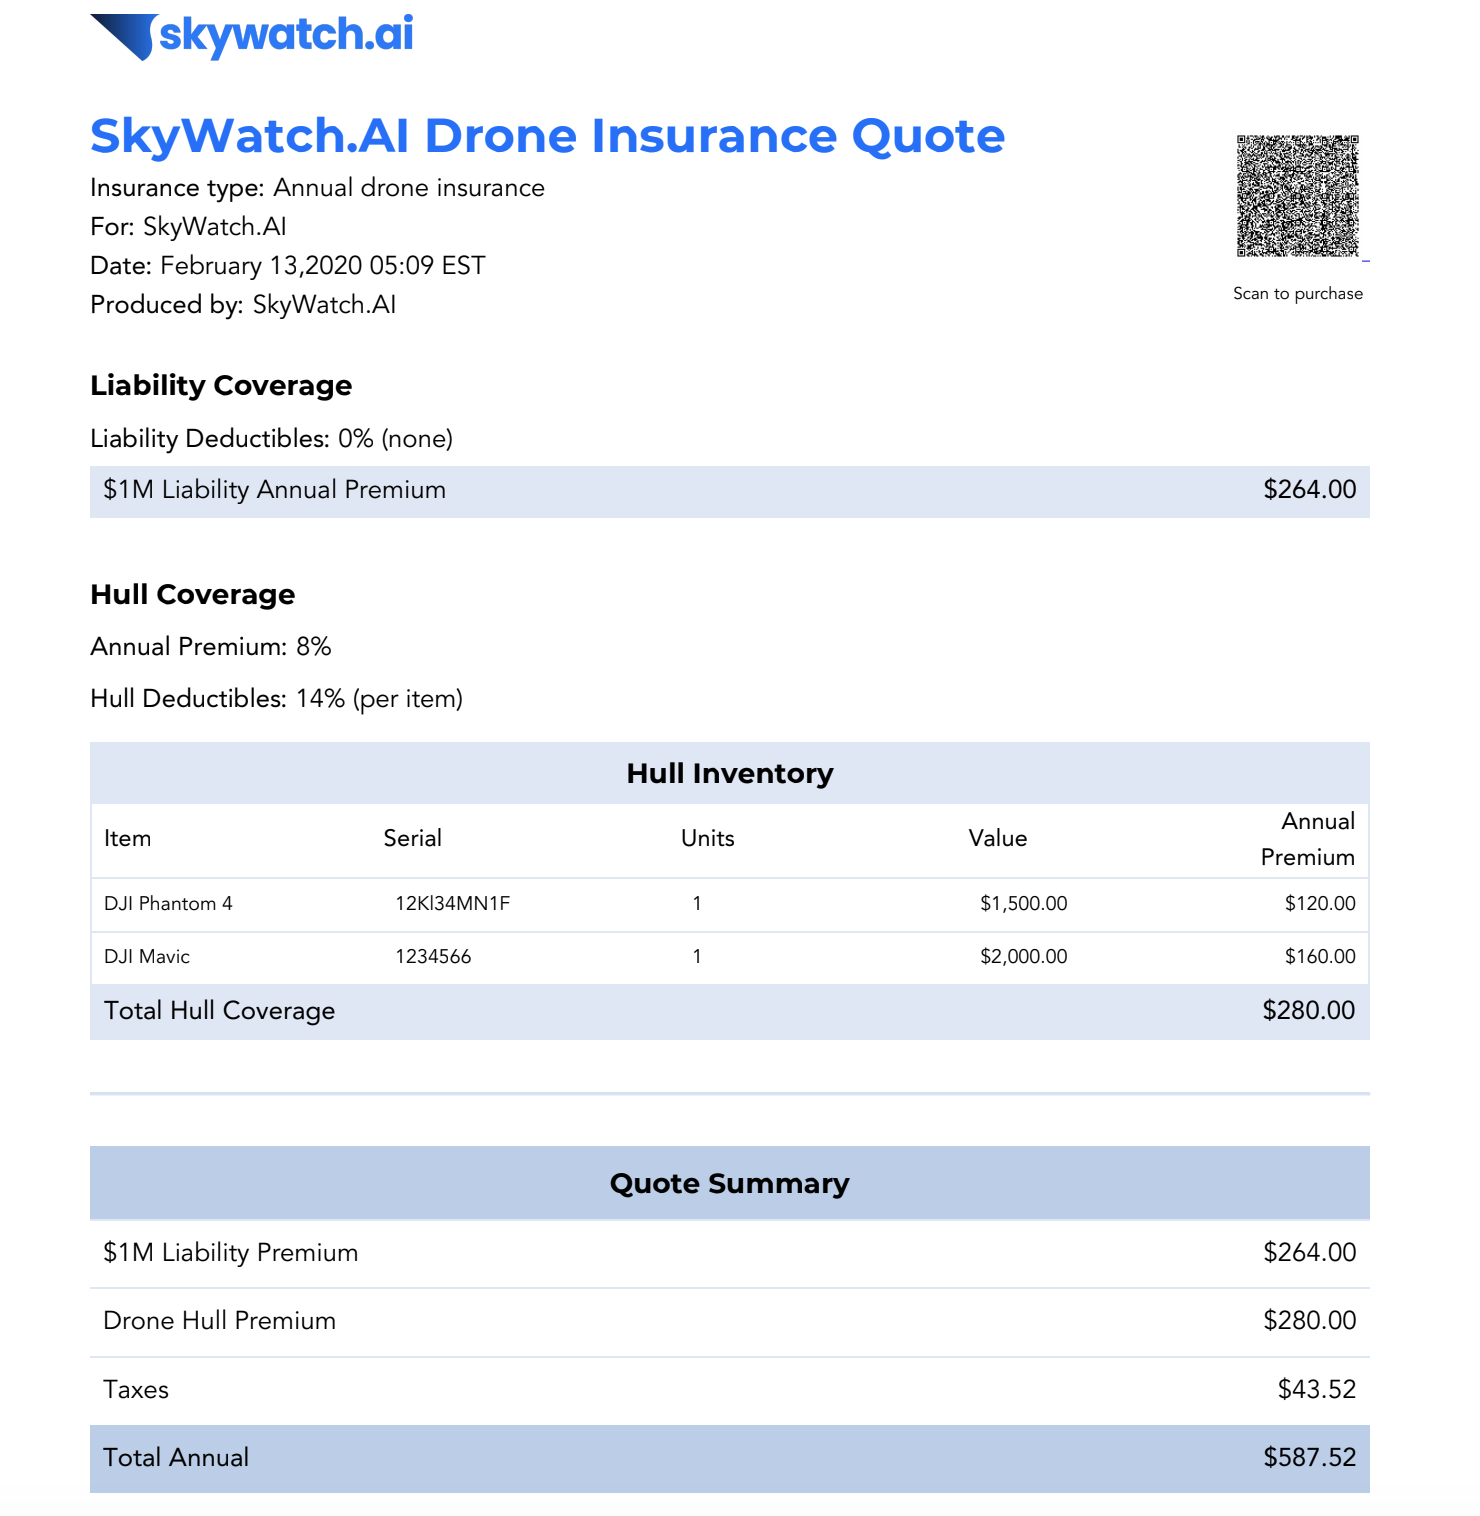Select the $2,000.00 value cell
The width and height of the screenshot is (1480, 1516).
1024,957
